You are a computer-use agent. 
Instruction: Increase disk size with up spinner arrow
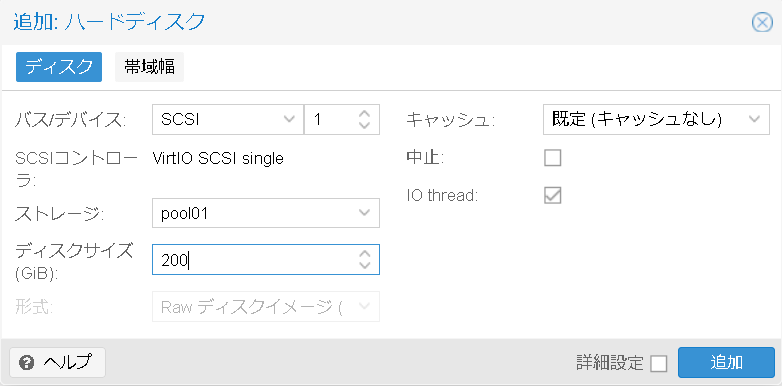[x=365, y=253]
